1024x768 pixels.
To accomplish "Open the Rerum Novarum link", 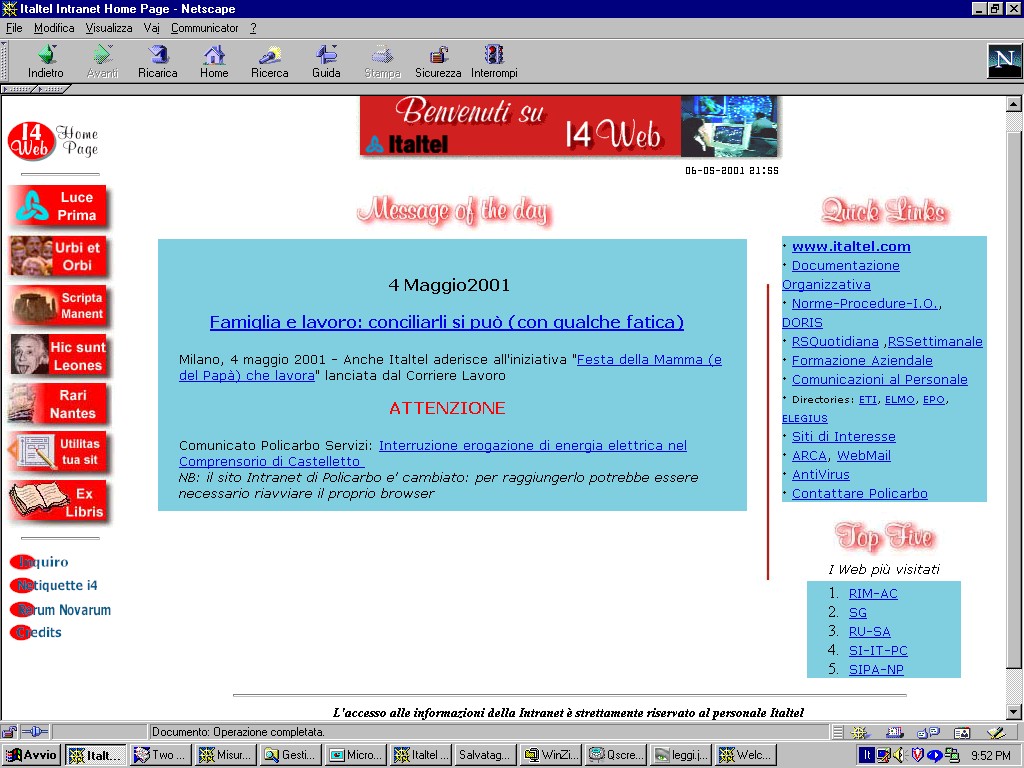I will click(61, 610).
